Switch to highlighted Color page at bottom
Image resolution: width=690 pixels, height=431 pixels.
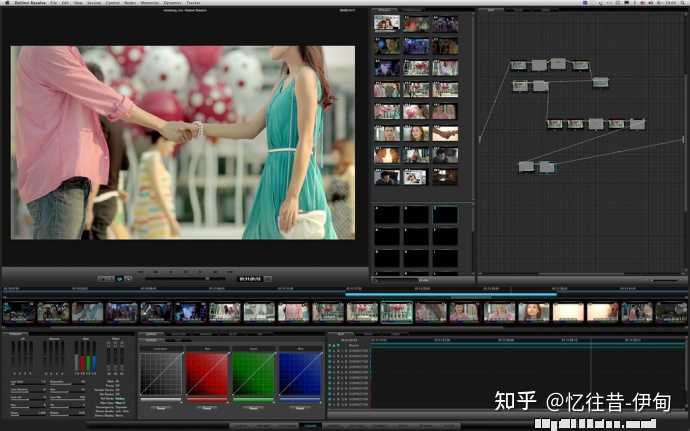point(310,426)
